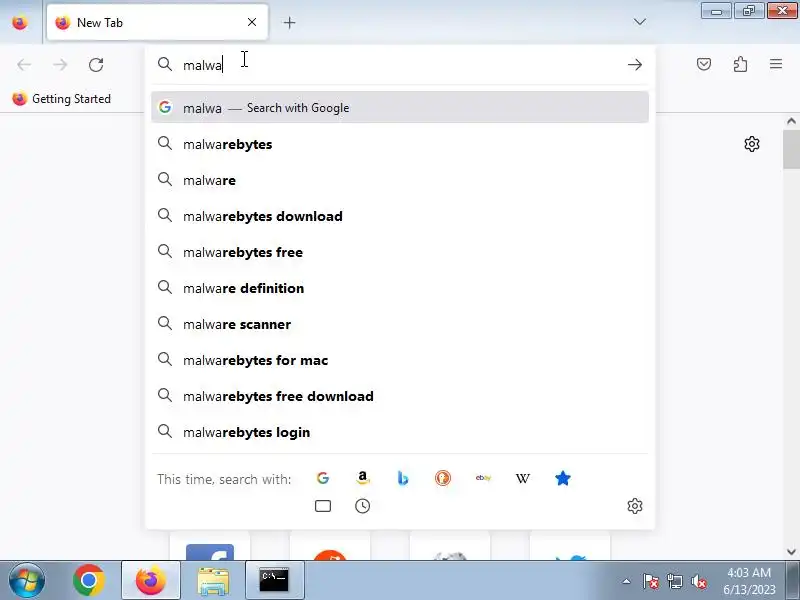Image resolution: width=800 pixels, height=600 pixels.
Task: Open Command Prompt taskbar button
Action: point(274,581)
